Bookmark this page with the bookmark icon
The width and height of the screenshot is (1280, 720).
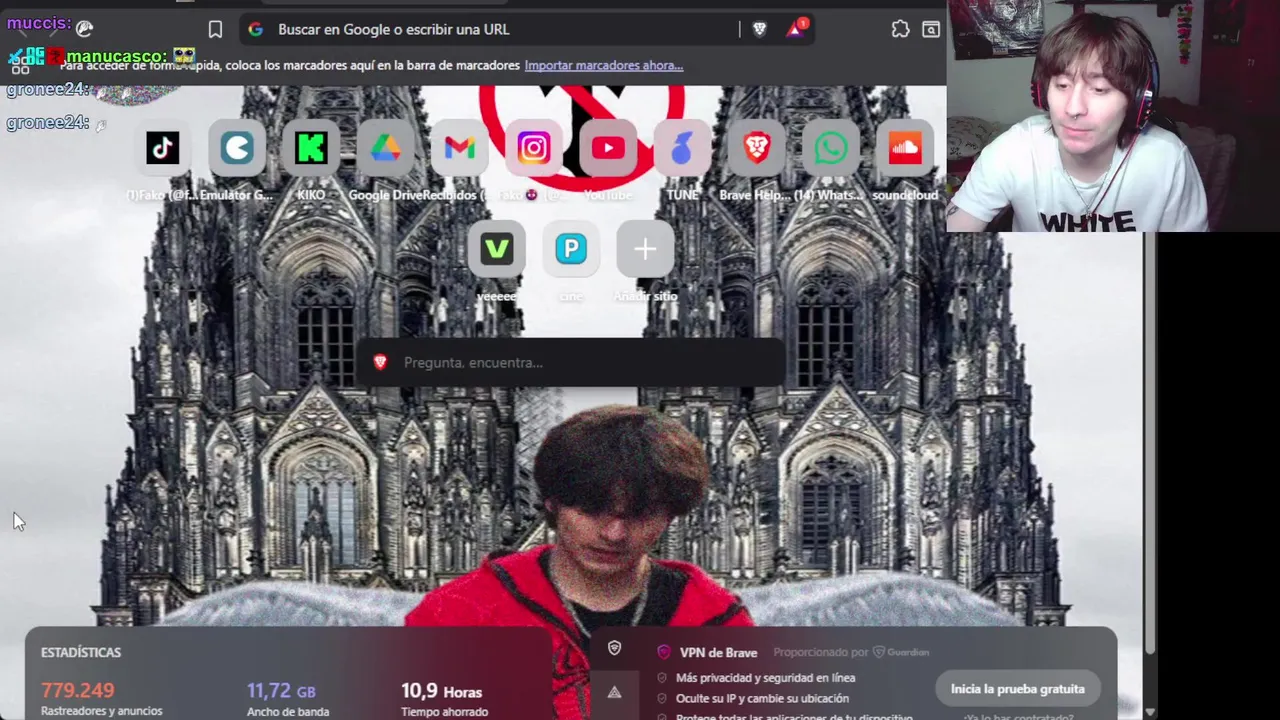(x=215, y=29)
